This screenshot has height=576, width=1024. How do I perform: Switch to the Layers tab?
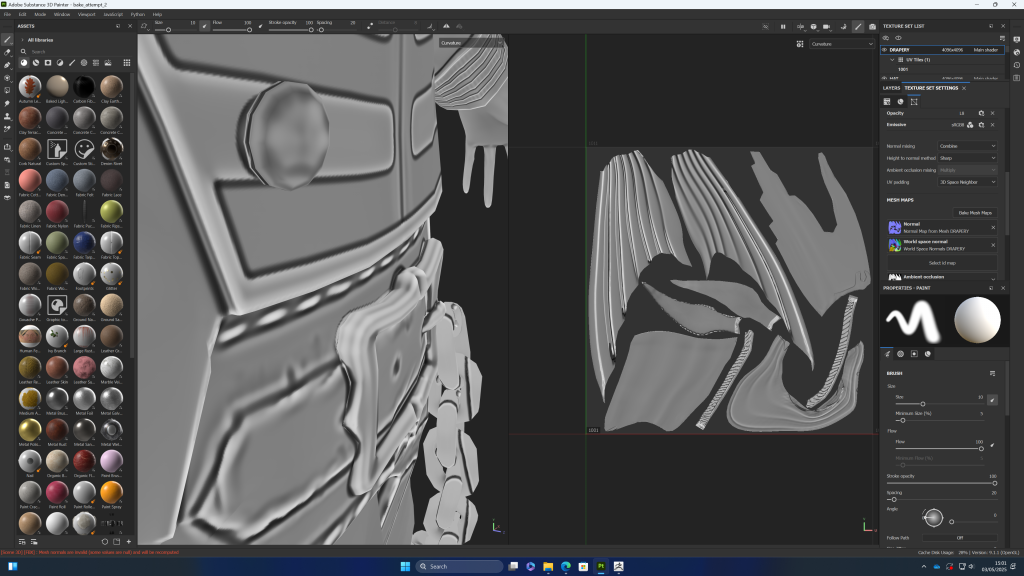click(x=891, y=88)
